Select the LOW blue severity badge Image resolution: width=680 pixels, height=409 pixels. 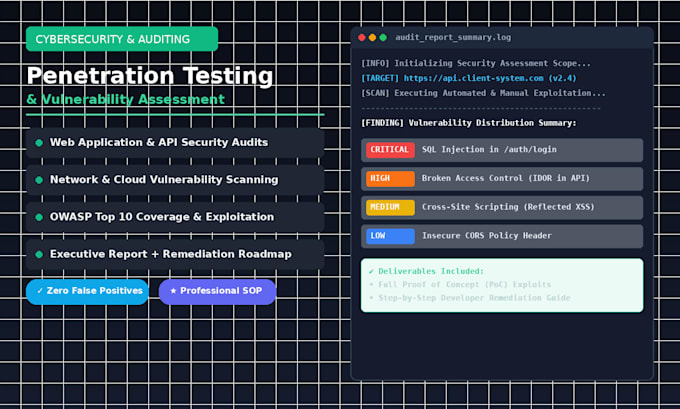click(x=390, y=236)
